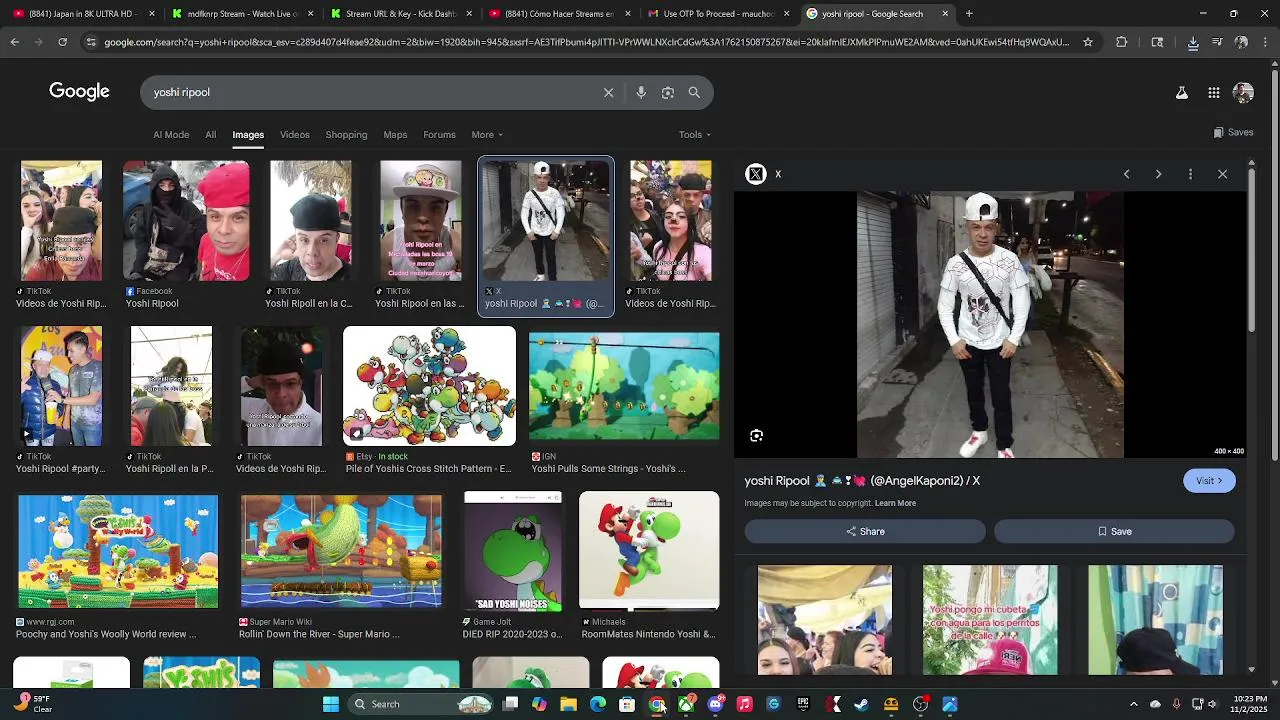Go back in browser history
The image size is (1280, 720).
coord(14,42)
